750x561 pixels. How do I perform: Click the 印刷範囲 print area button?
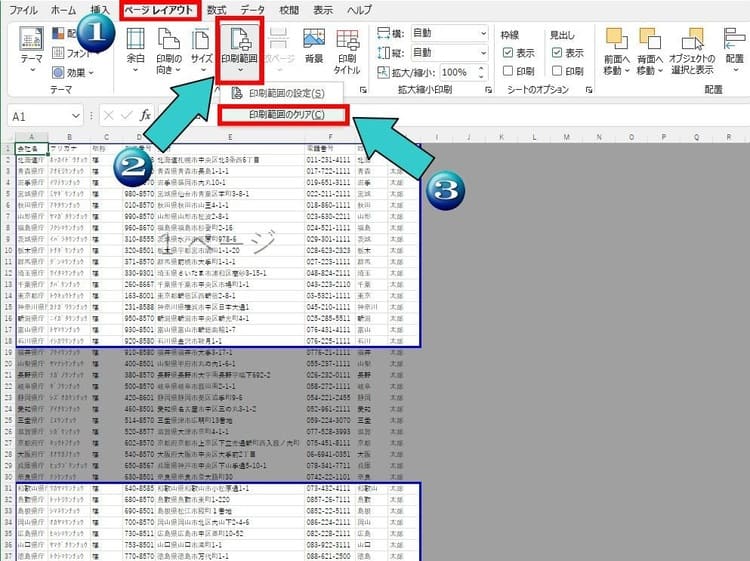239,50
